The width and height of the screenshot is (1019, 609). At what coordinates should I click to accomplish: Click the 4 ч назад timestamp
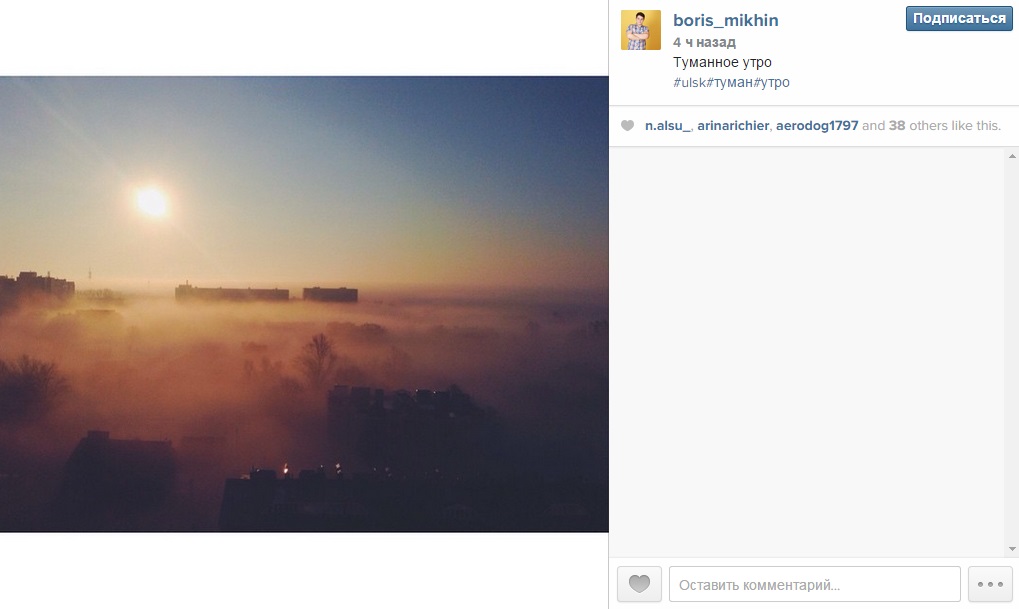pyautogui.click(x=704, y=42)
